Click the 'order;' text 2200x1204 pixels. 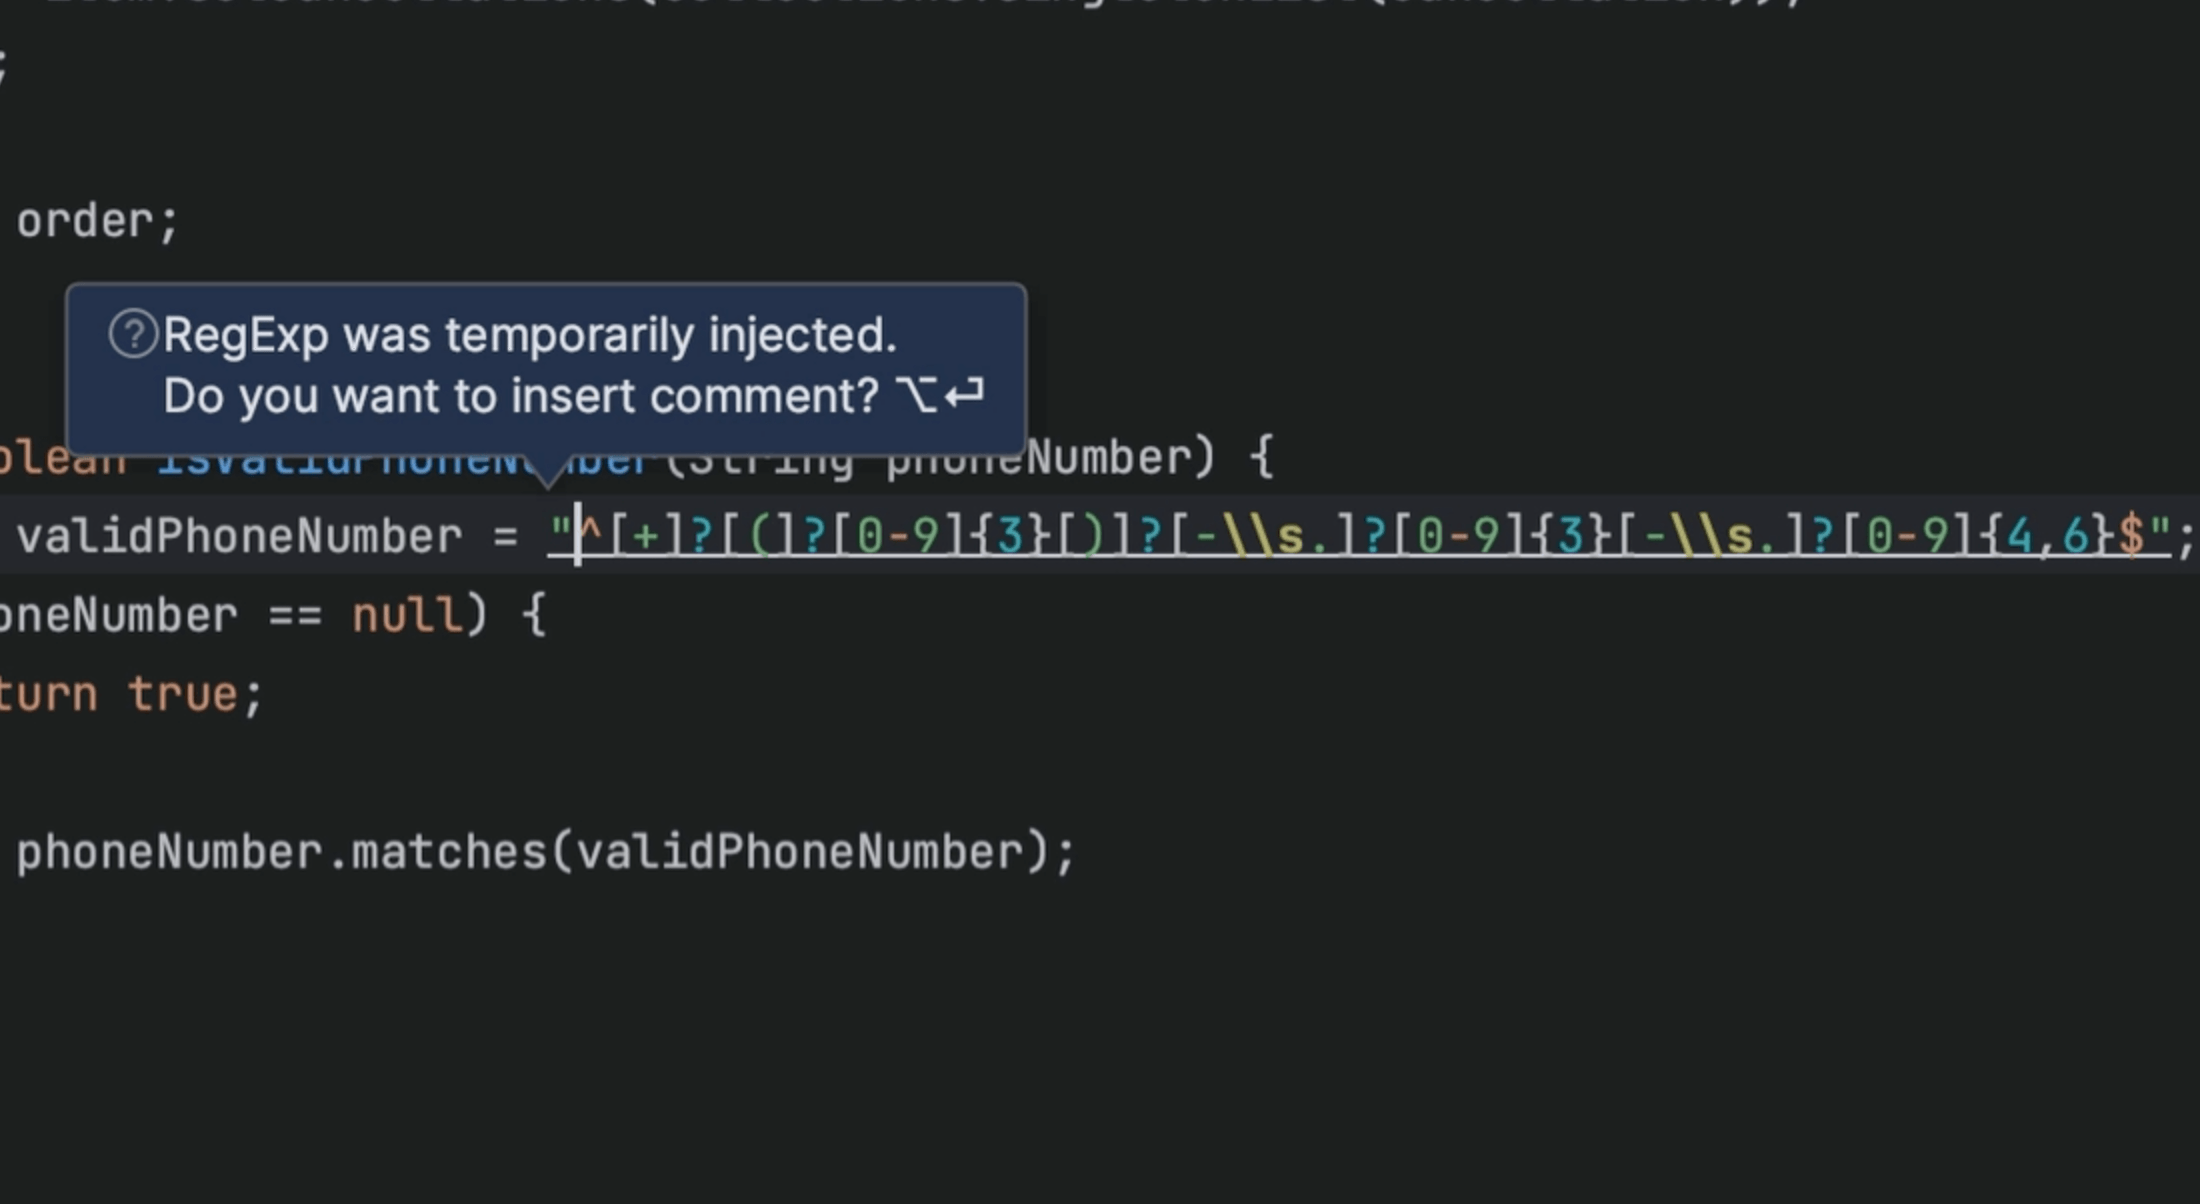pyautogui.click(x=98, y=221)
